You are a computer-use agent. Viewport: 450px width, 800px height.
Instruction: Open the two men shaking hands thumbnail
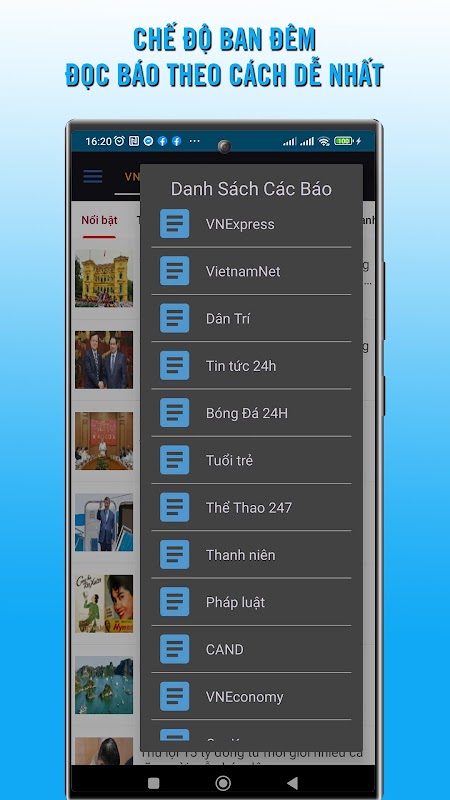[x=104, y=360]
